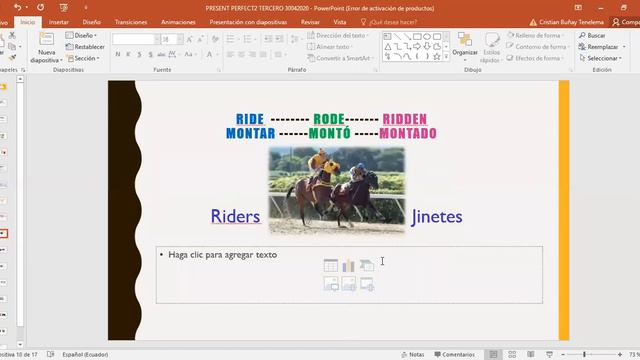
Task: Click Convertir a SmartArt
Action: pos(340,58)
